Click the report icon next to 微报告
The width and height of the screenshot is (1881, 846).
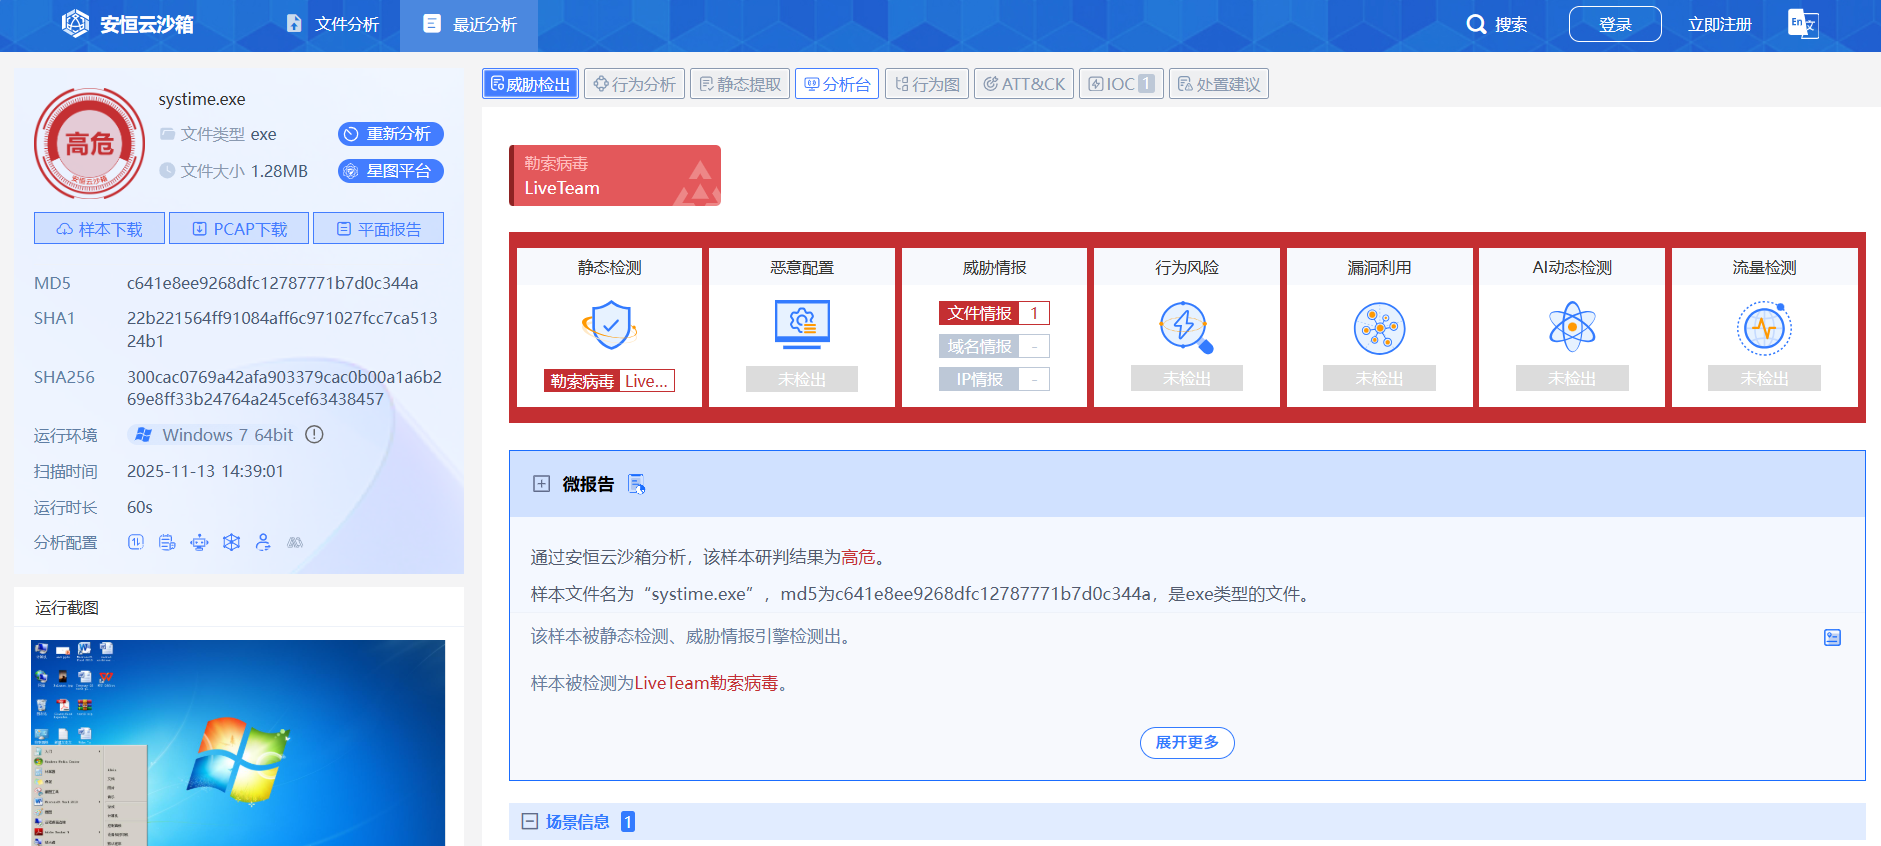(x=636, y=484)
